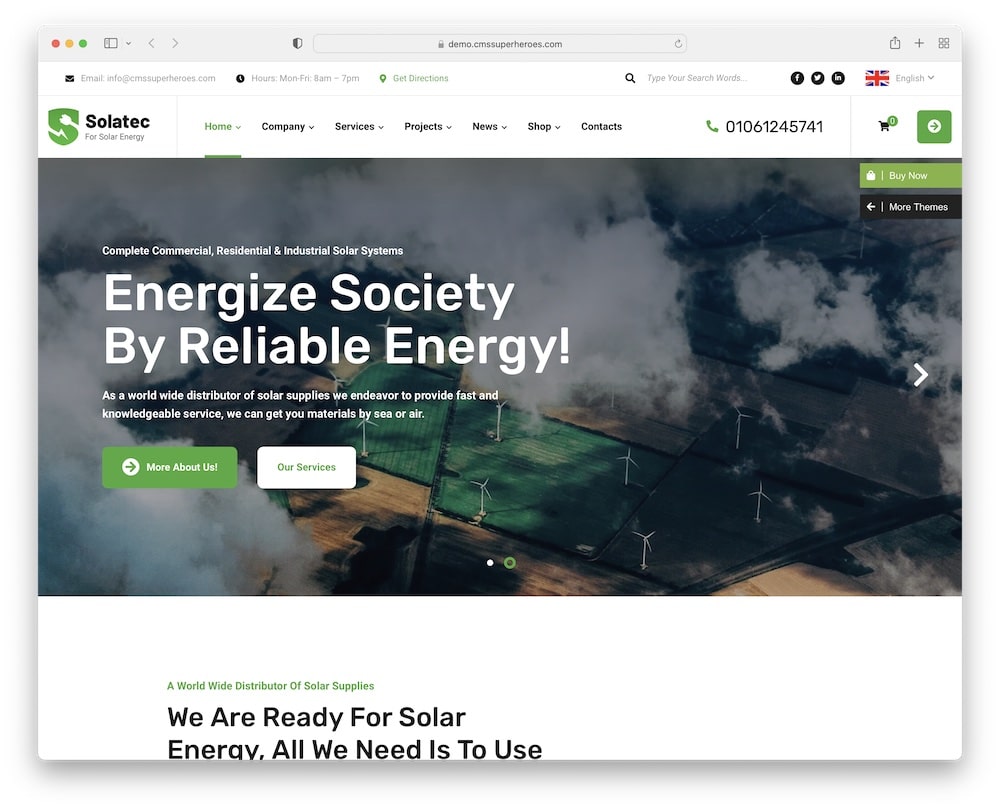Select the second slide indicator dot
Image resolution: width=1000 pixels, height=810 pixels.
[x=510, y=563]
